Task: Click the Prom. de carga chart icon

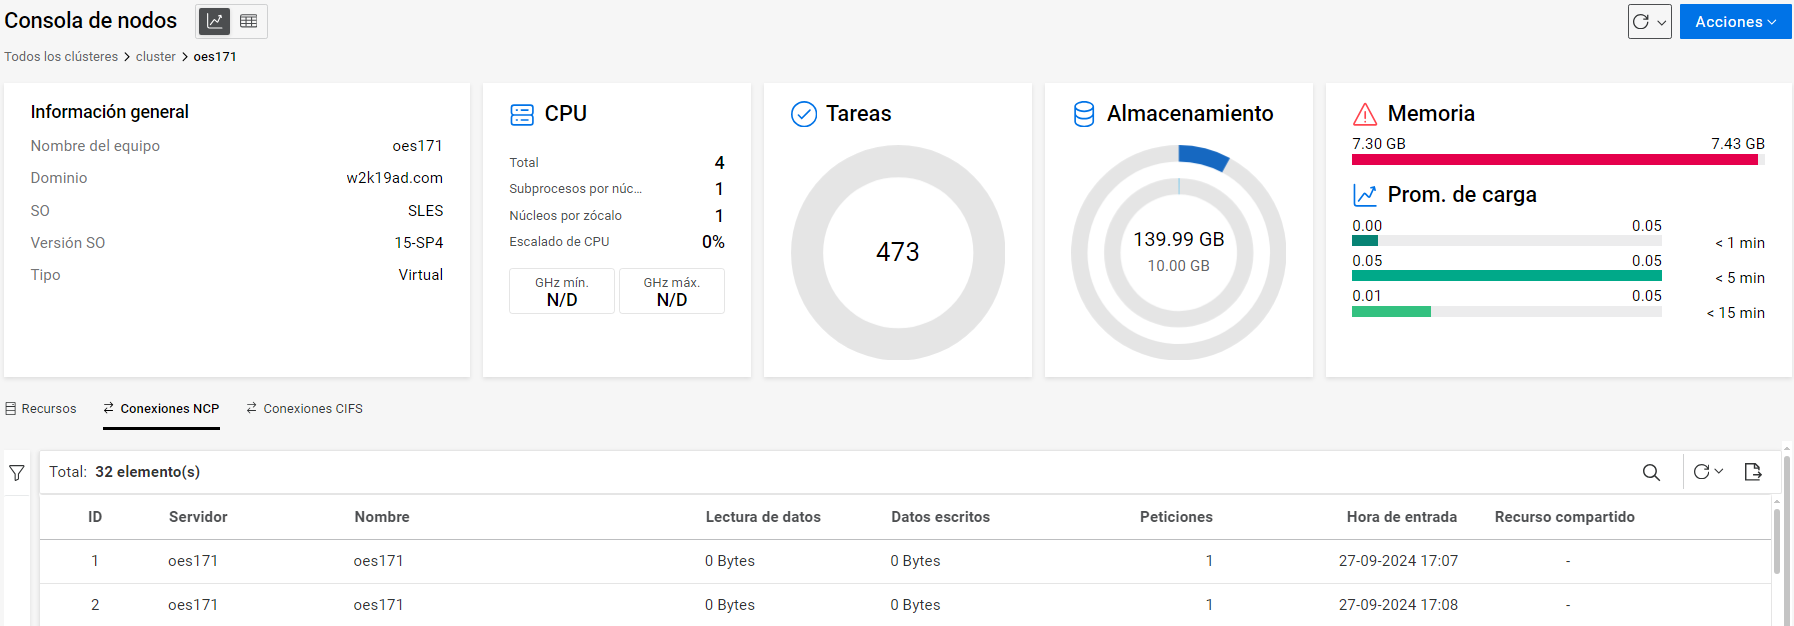Action: coord(1365,195)
